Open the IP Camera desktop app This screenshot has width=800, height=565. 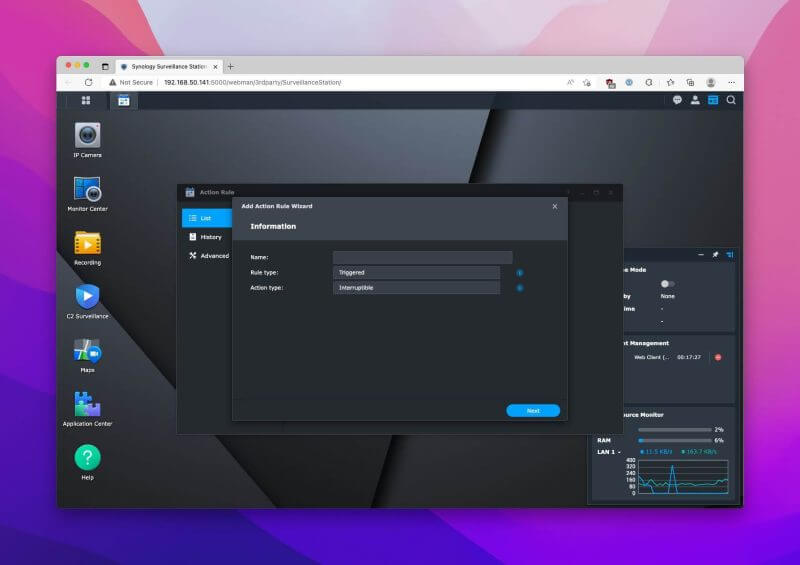(x=87, y=136)
